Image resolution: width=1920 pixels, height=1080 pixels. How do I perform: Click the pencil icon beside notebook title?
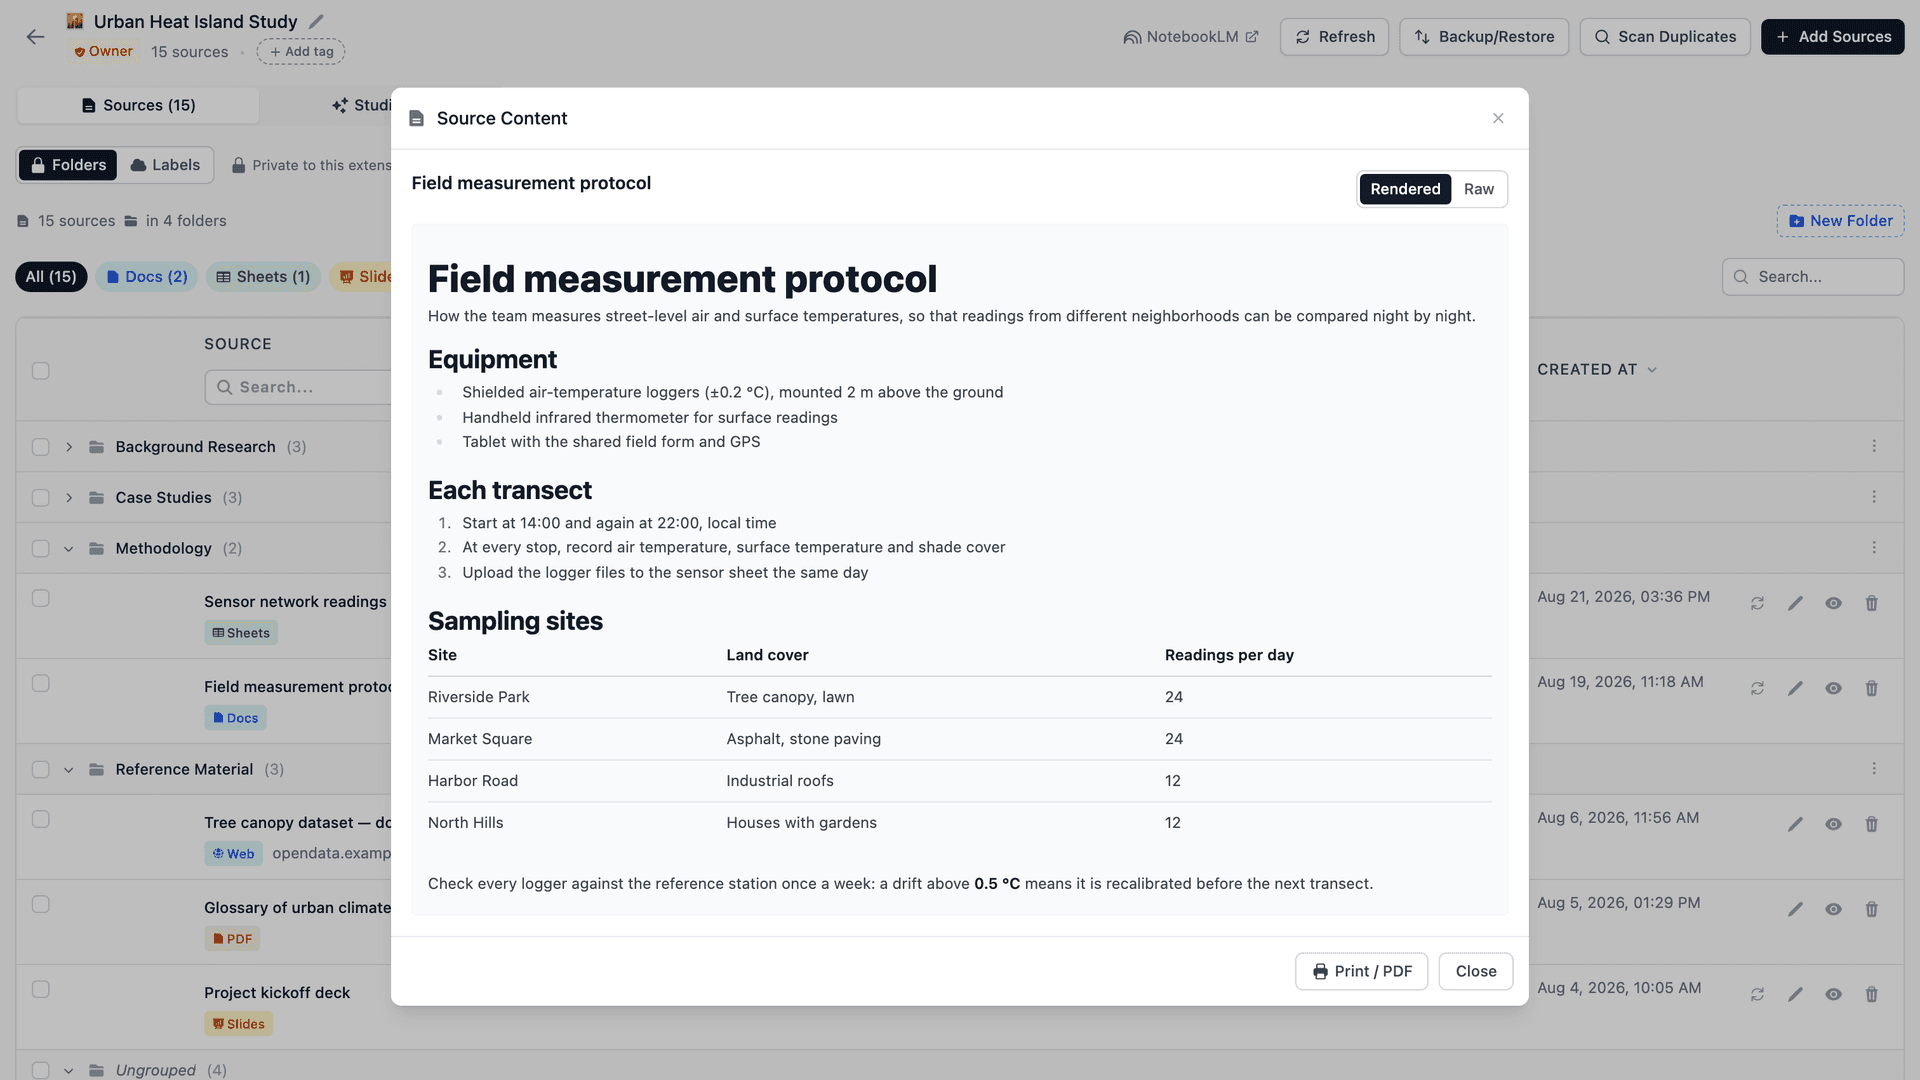click(316, 21)
